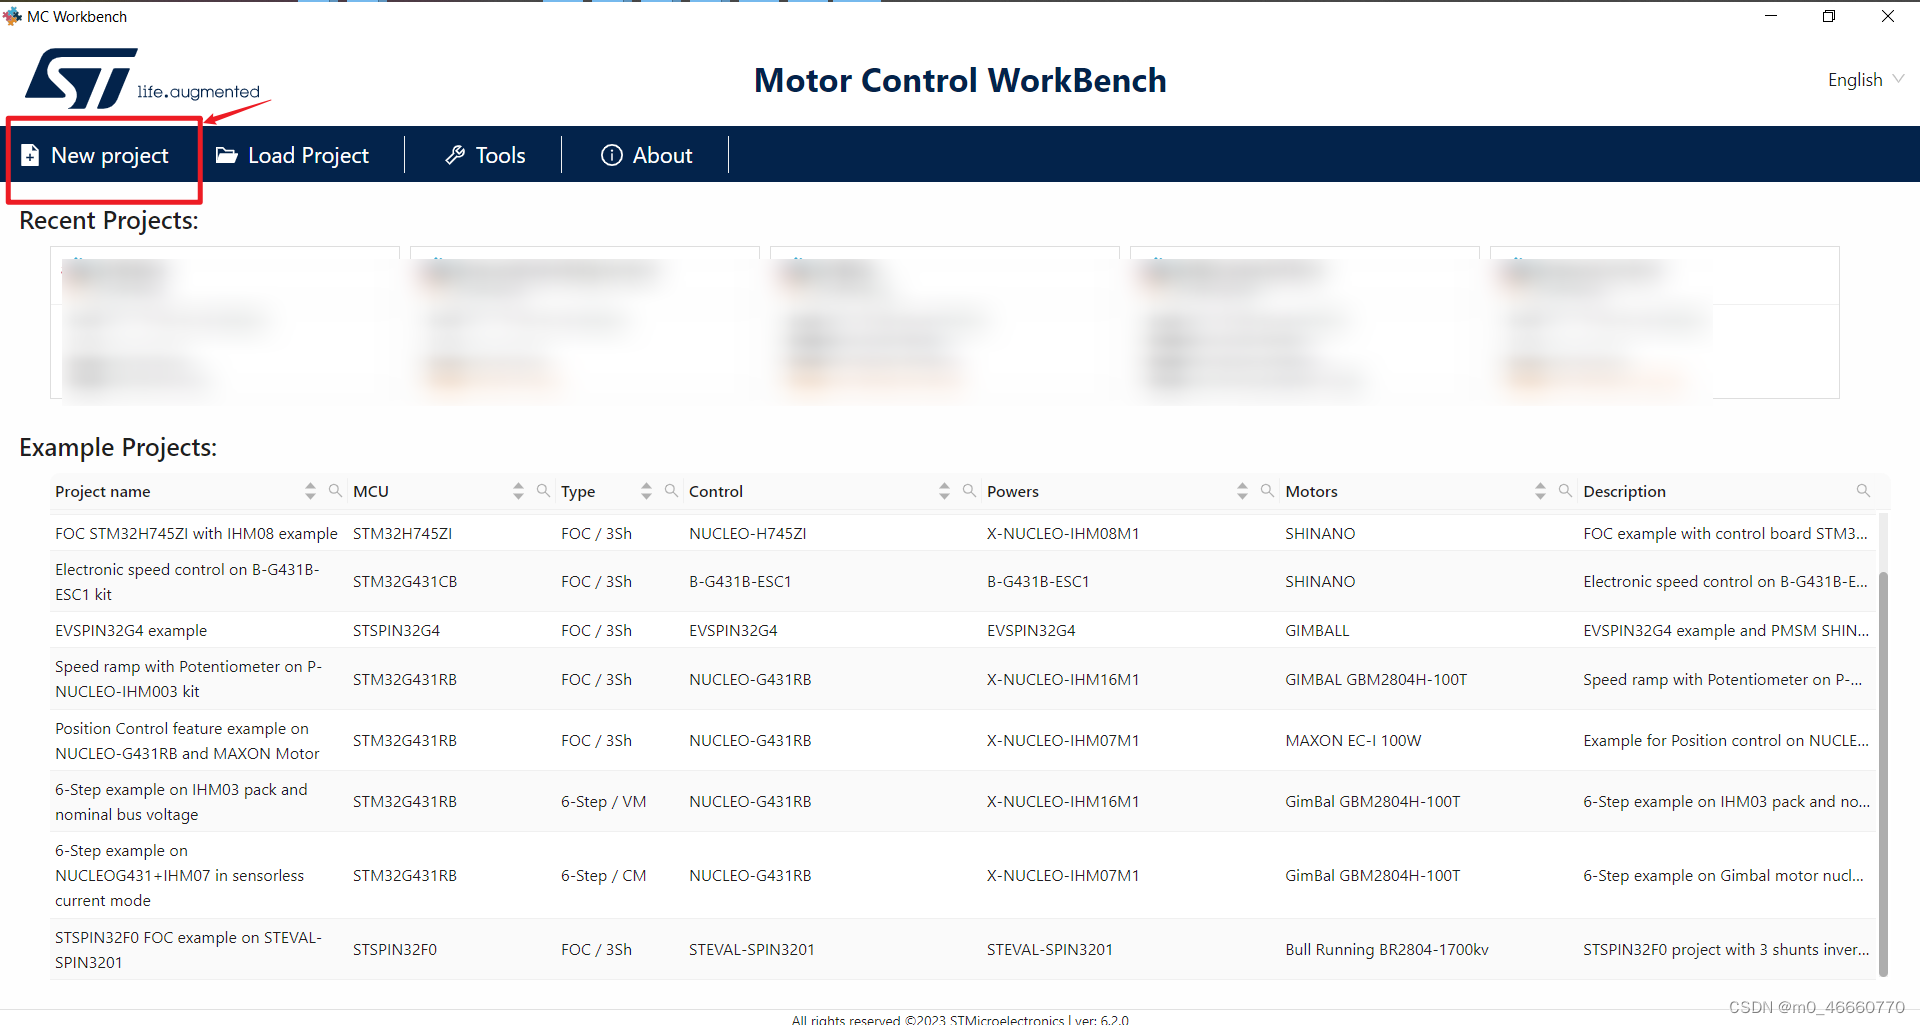1920x1025 pixels.
Task: Select the GIMBAL GBM2804H-100T motors cell
Action: pyautogui.click(x=1376, y=679)
